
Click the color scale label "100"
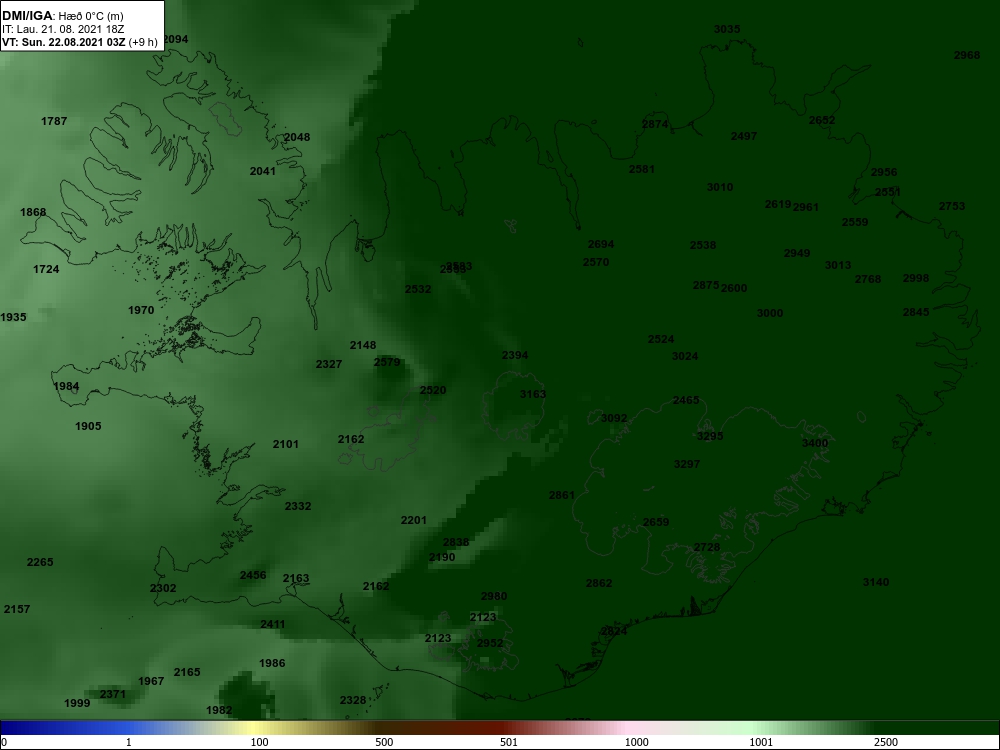coord(260,742)
